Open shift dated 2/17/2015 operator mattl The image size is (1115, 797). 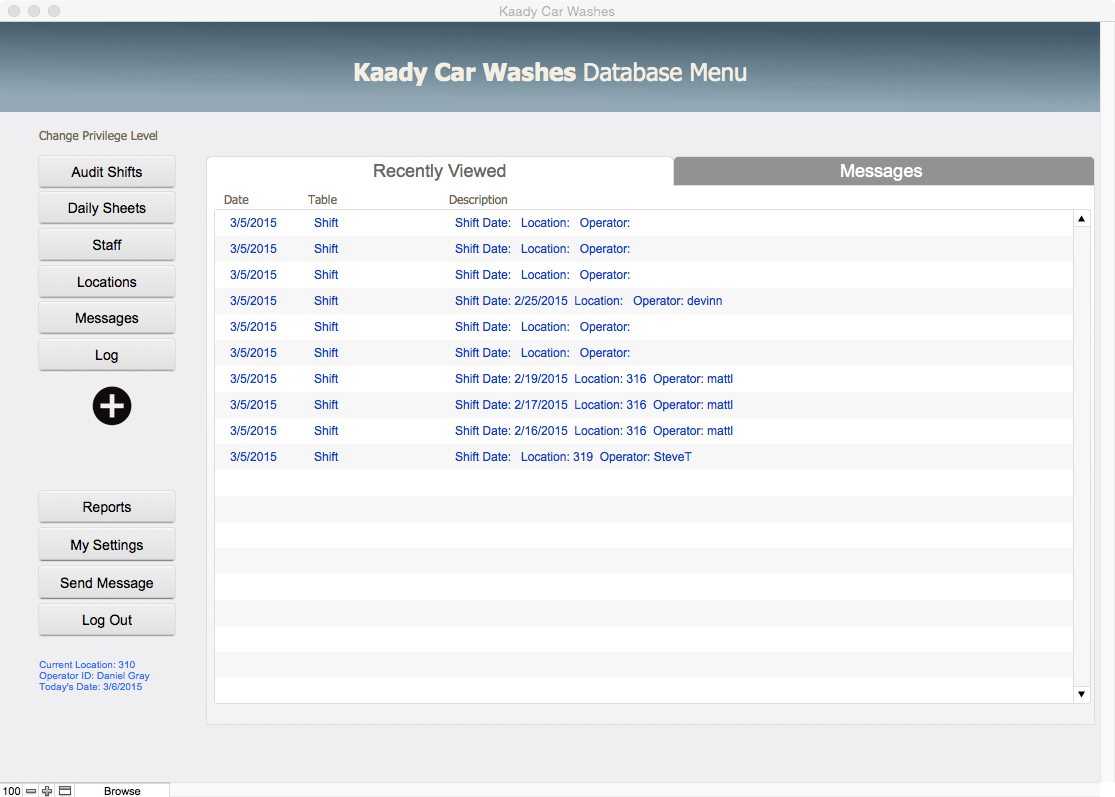[644, 405]
